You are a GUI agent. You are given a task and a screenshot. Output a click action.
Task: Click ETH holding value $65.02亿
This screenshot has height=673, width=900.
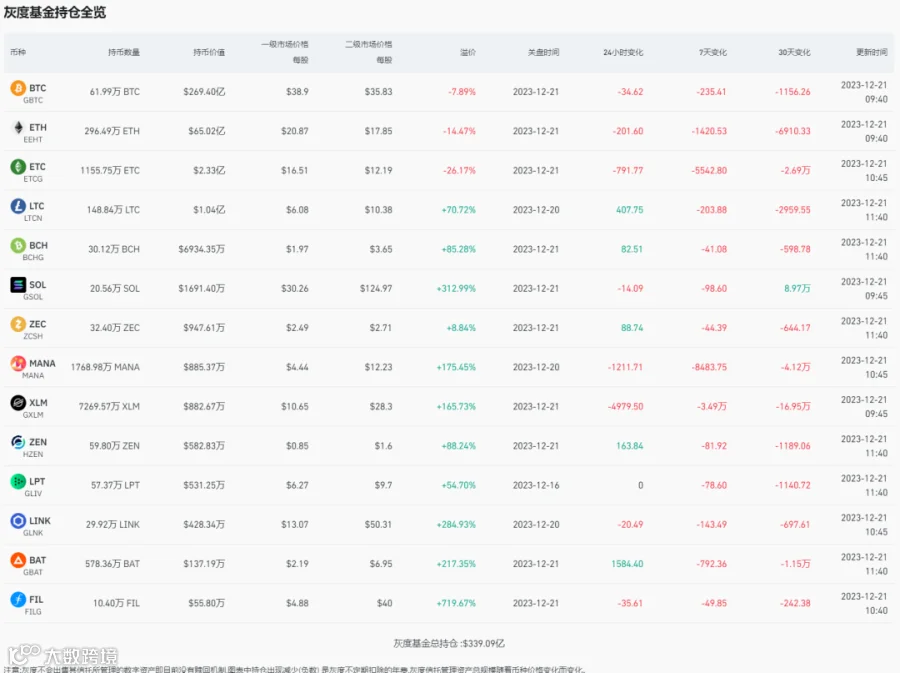(207, 131)
